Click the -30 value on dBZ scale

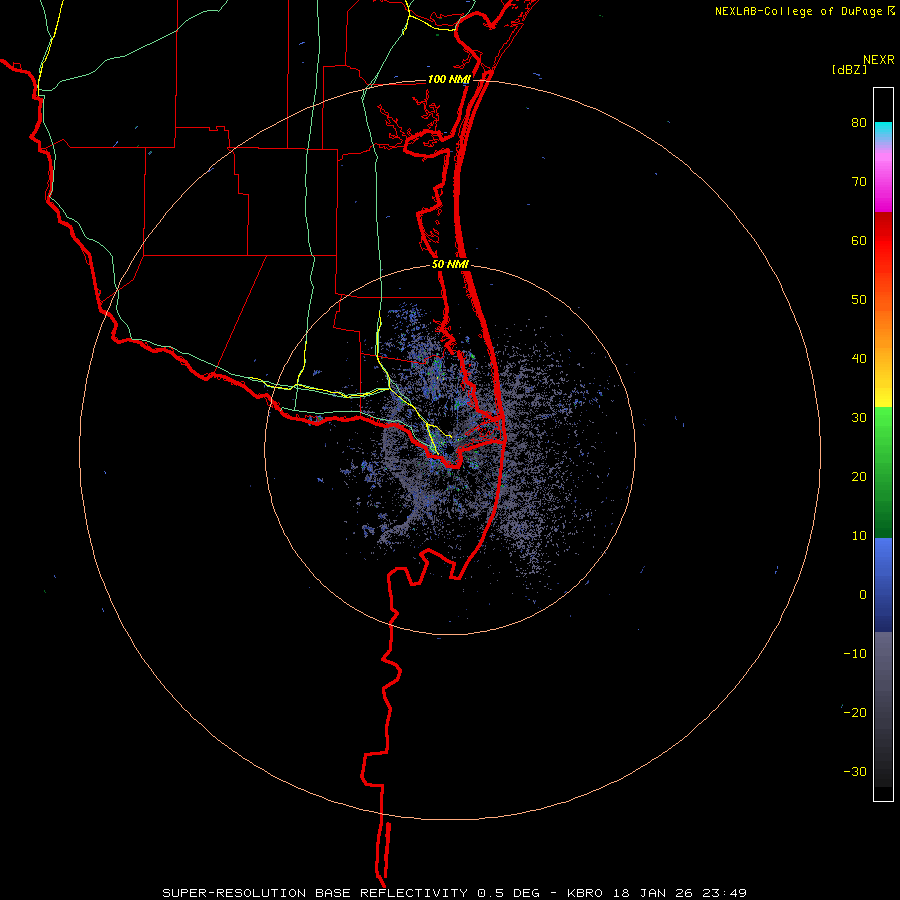[x=855, y=771]
